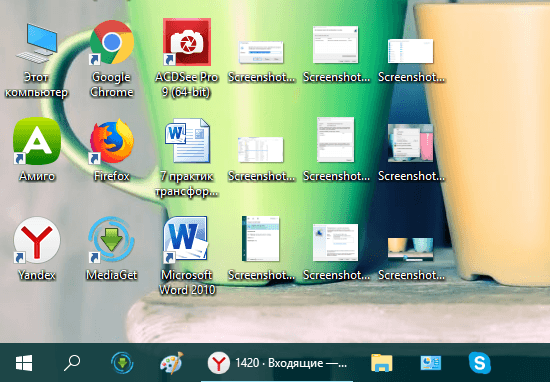Open Skype from the taskbar
550x382 pixels.
pos(479,363)
